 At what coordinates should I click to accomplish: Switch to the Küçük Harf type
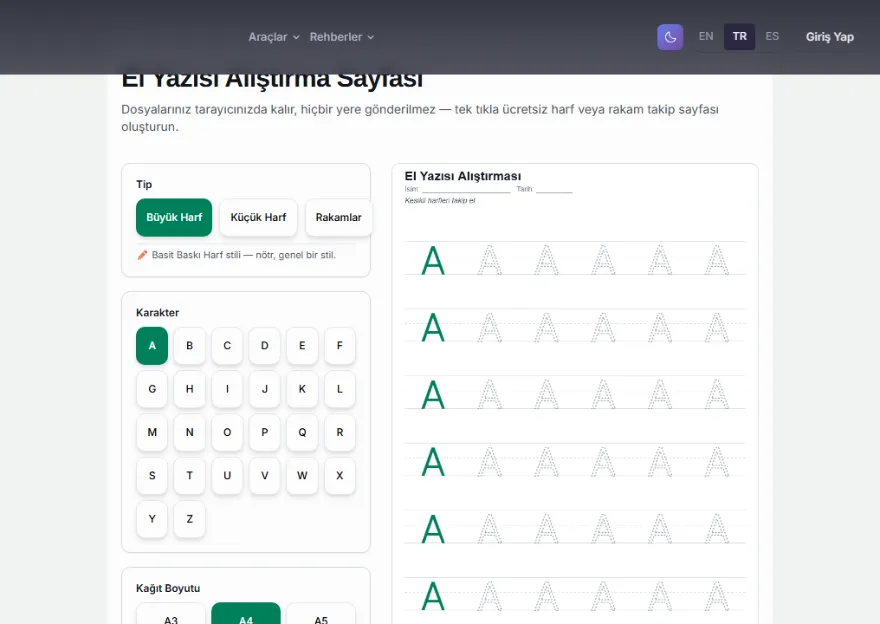coord(258,217)
